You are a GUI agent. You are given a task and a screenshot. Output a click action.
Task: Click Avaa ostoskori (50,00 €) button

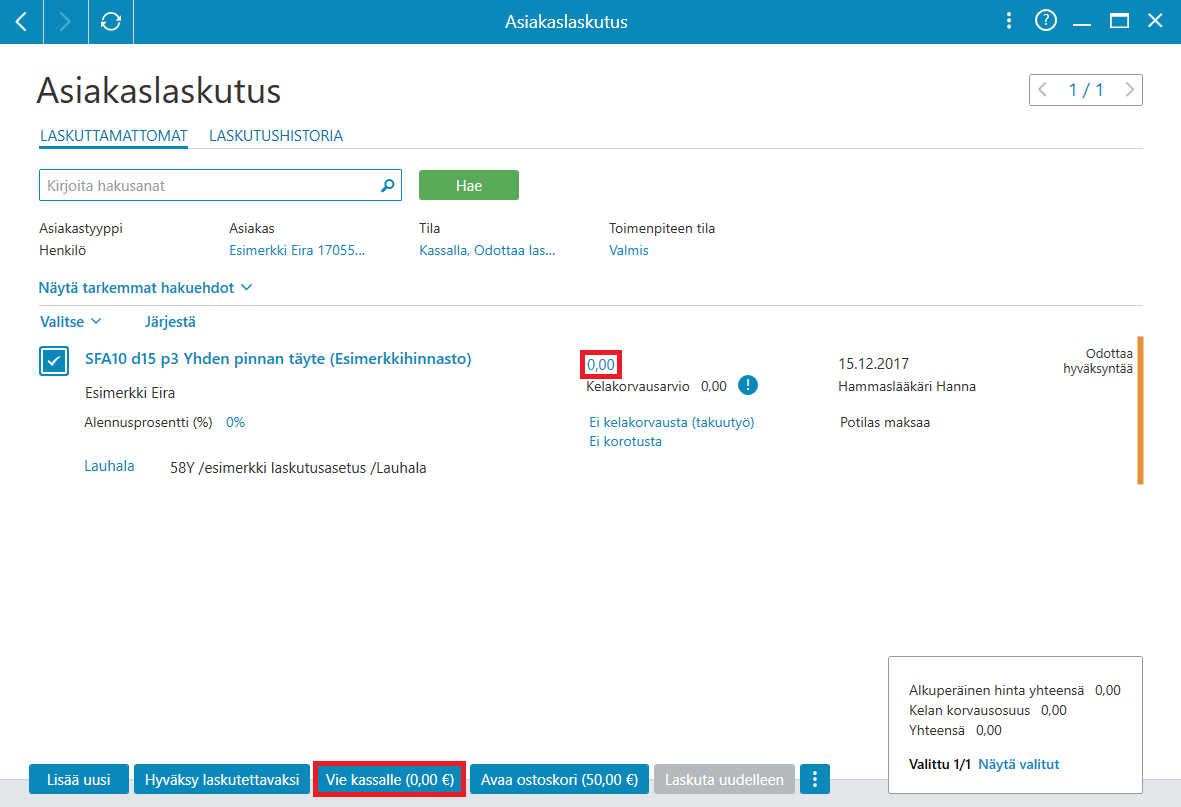[x=559, y=779]
